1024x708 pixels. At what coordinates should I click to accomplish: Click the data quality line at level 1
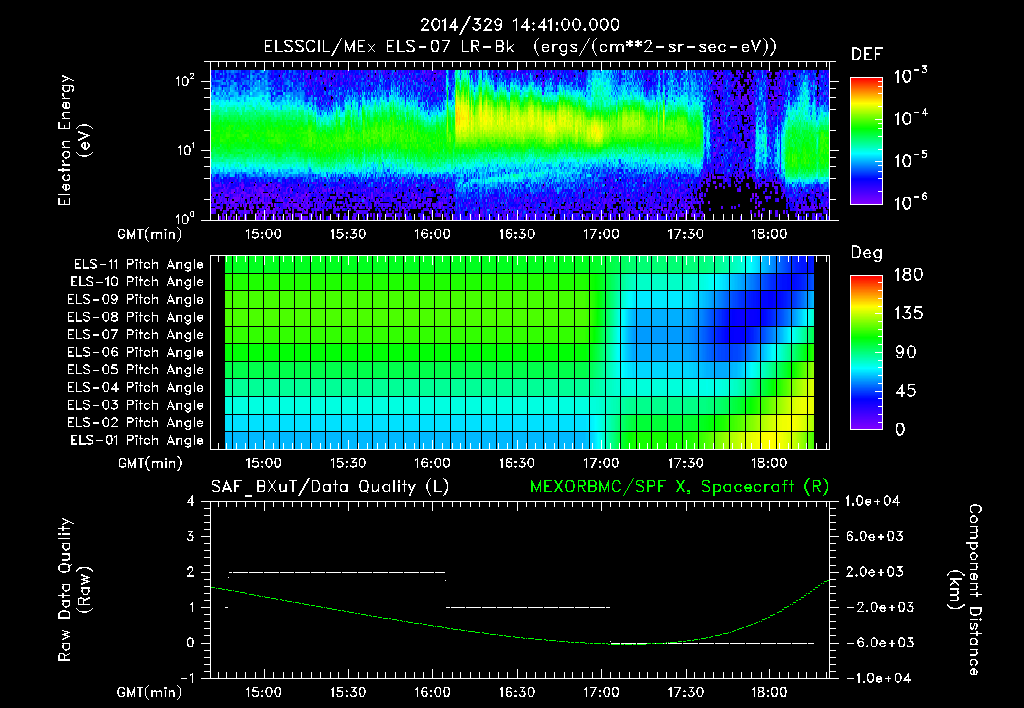coord(528,607)
